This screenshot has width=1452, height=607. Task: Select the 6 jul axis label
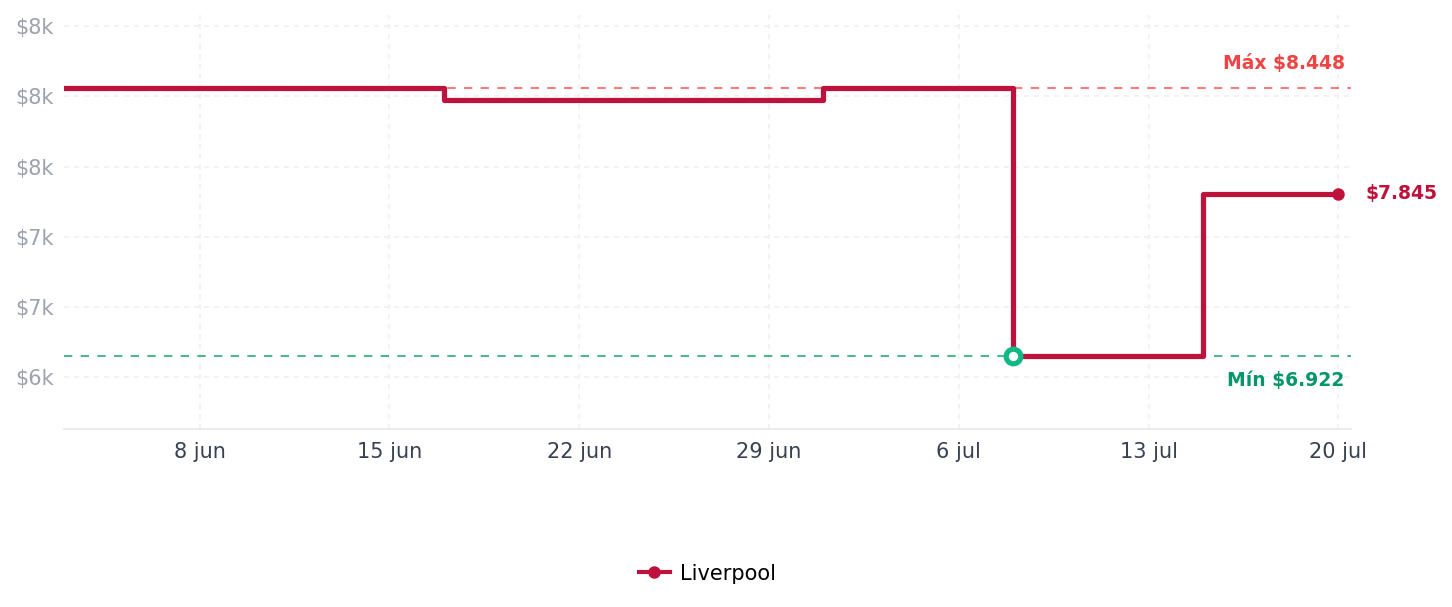[x=958, y=451]
